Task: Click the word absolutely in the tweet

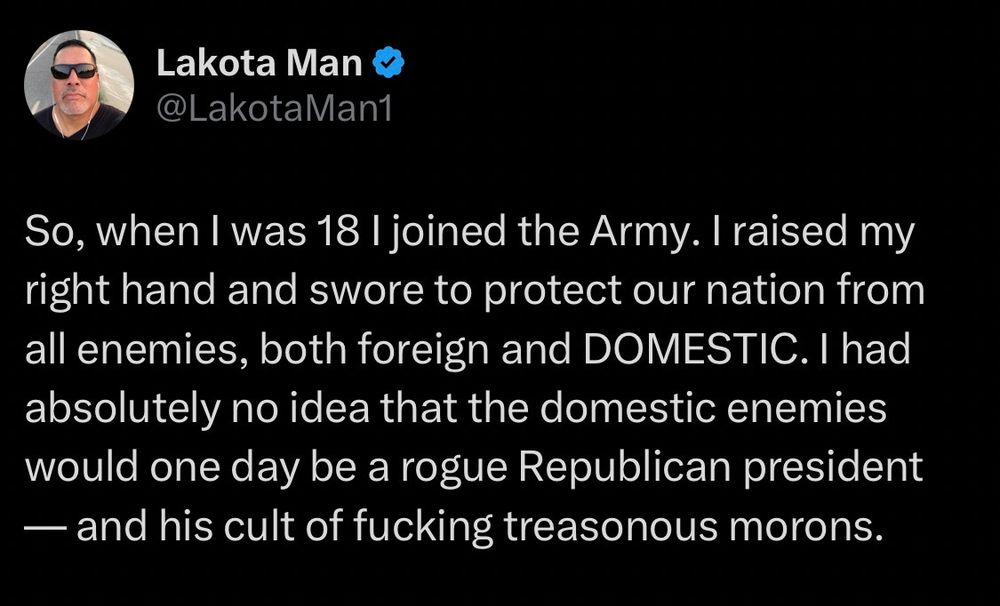Action: pos(122,410)
